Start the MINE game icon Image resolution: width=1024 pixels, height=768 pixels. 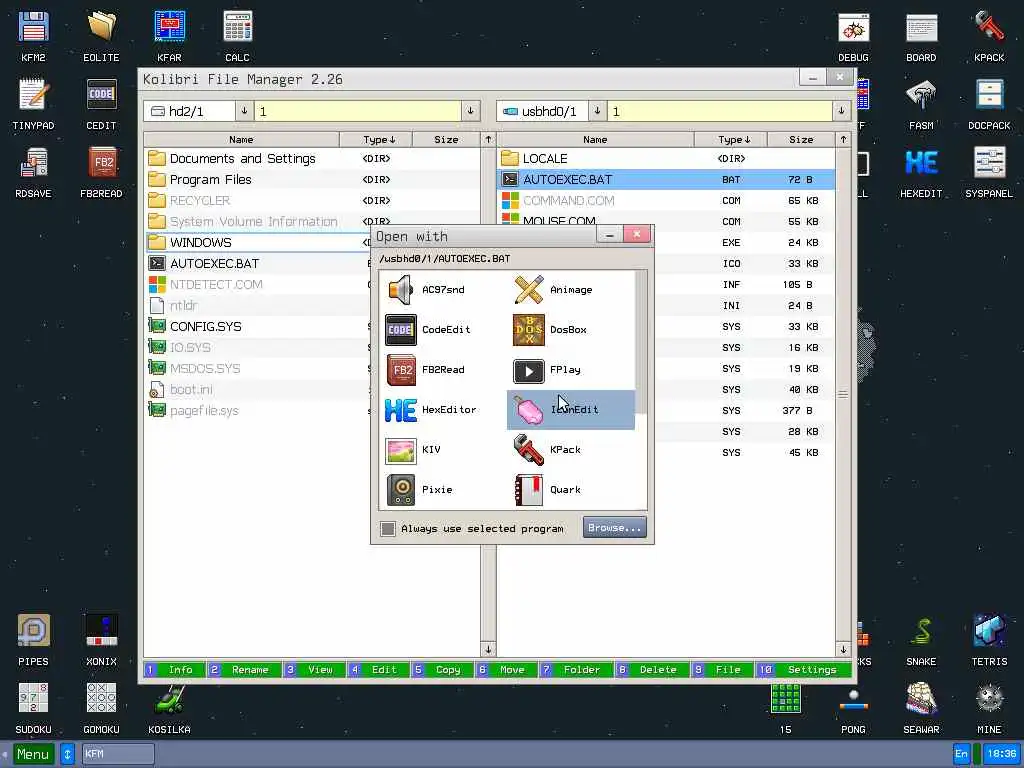coord(989,708)
